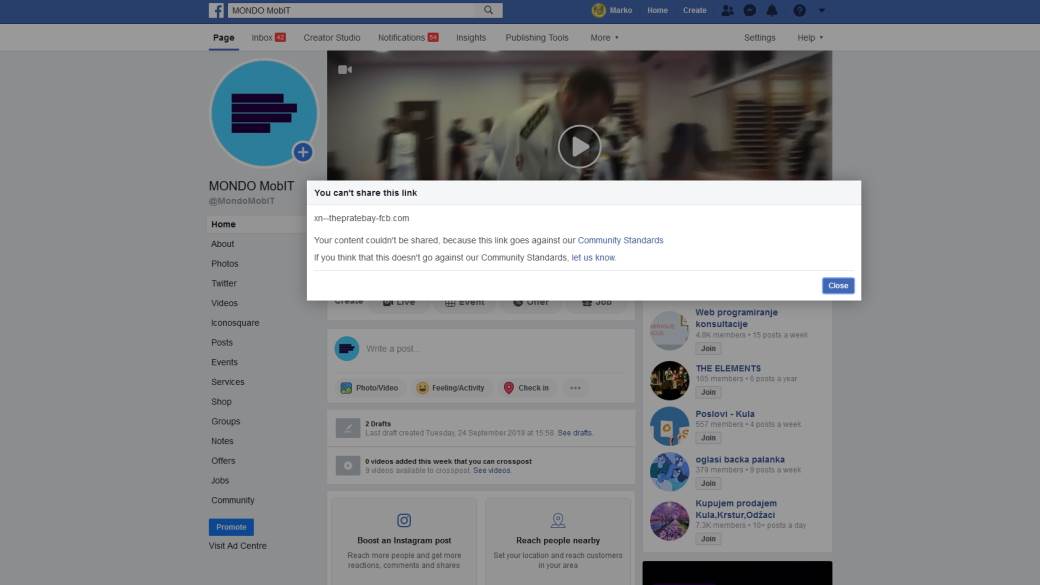Open the Messenger icon in top bar

(749, 10)
